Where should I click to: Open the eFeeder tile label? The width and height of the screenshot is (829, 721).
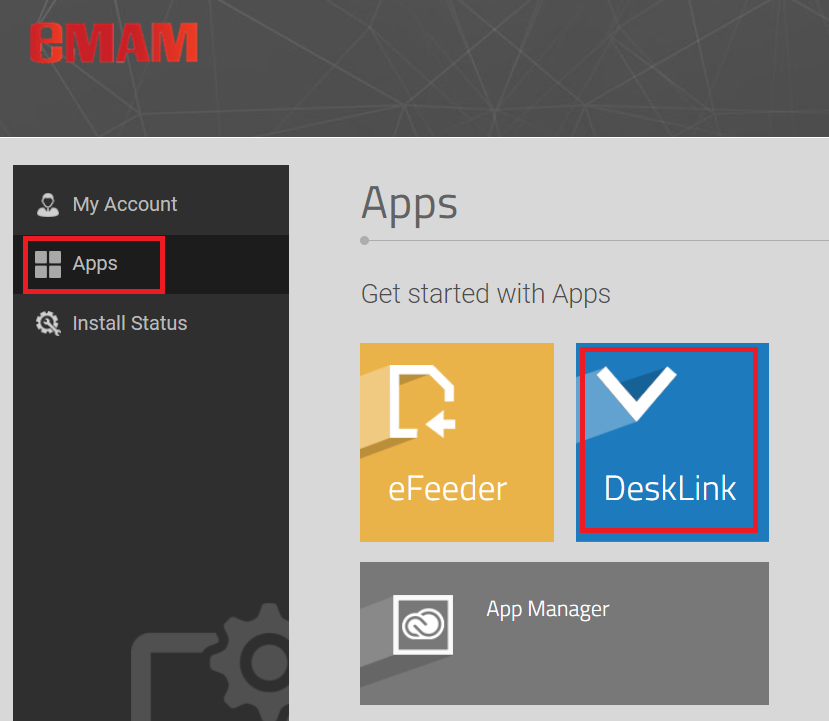coord(447,488)
